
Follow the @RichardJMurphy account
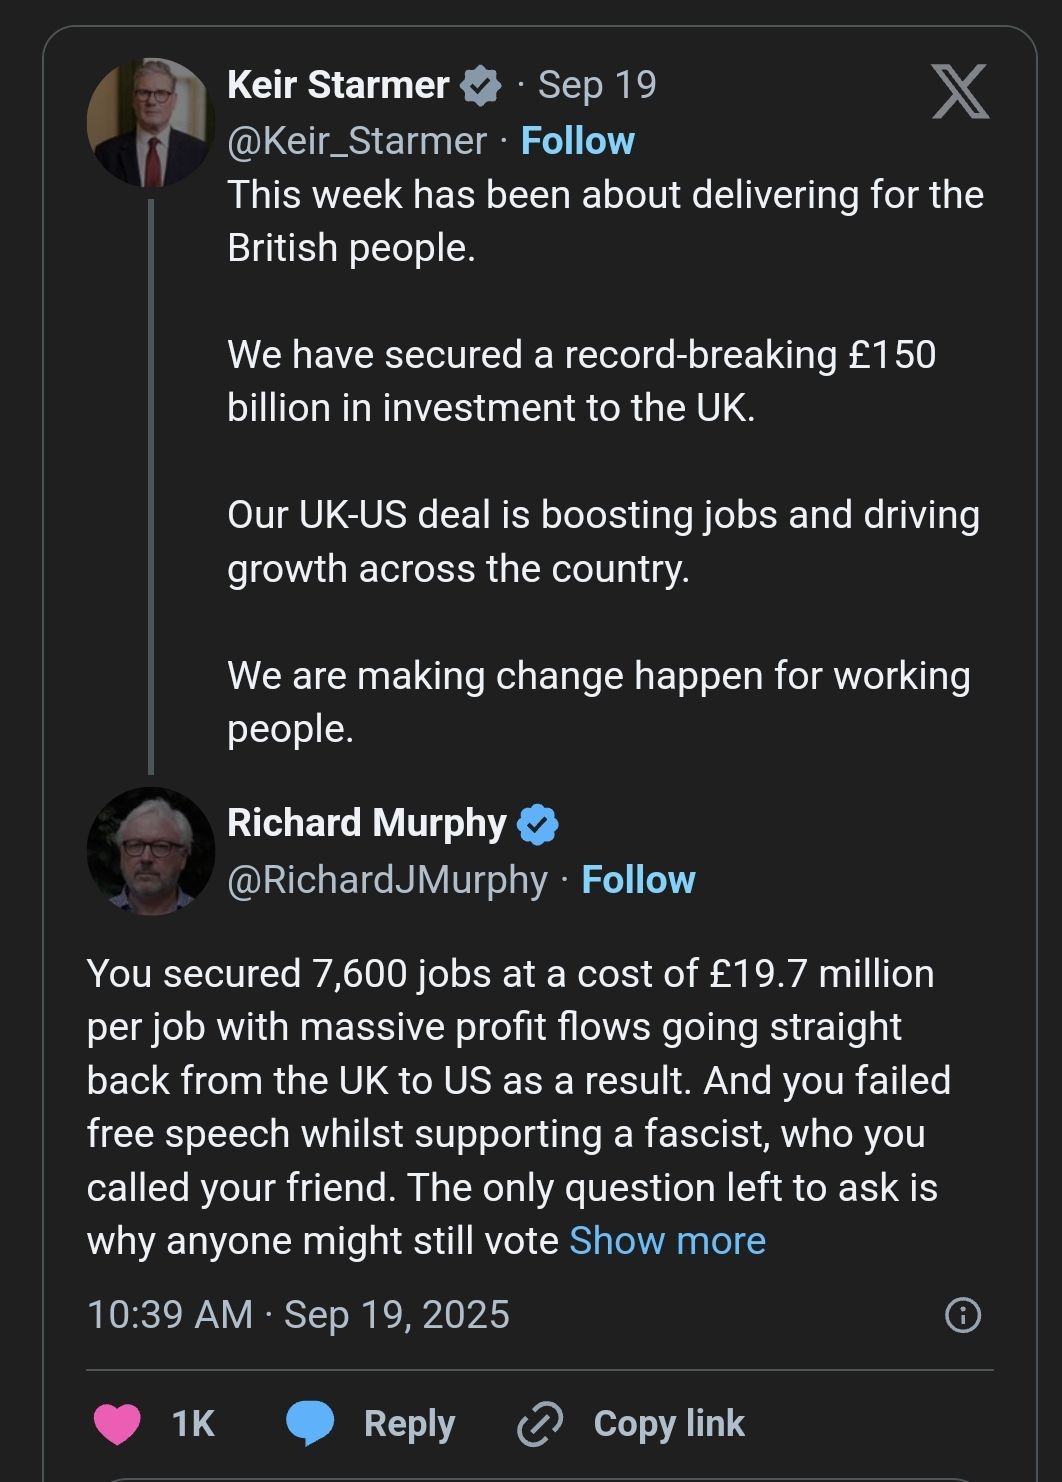(638, 880)
